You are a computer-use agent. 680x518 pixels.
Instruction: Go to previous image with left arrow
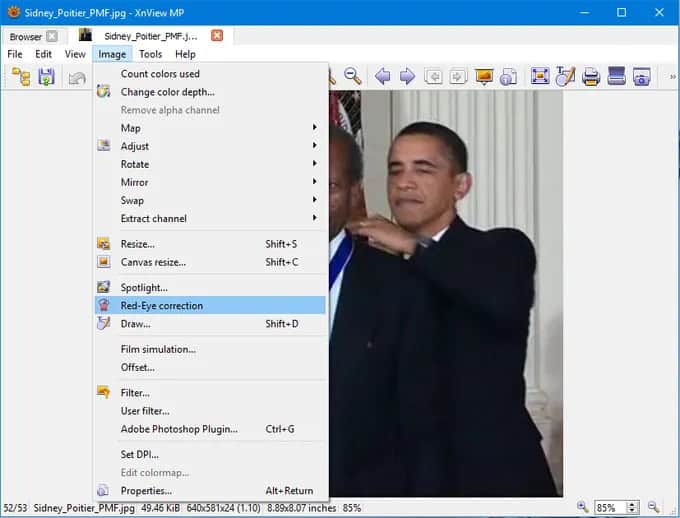click(x=382, y=76)
